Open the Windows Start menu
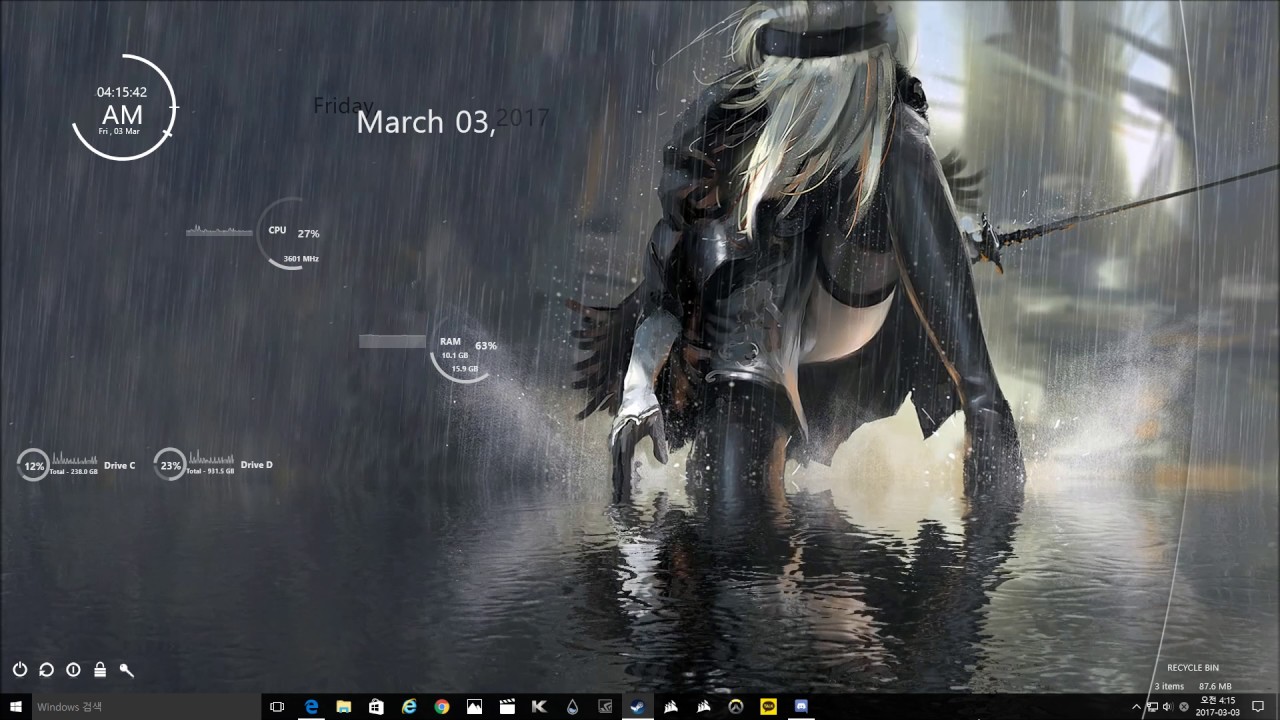 pyautogui.click(x=16, y=707)
